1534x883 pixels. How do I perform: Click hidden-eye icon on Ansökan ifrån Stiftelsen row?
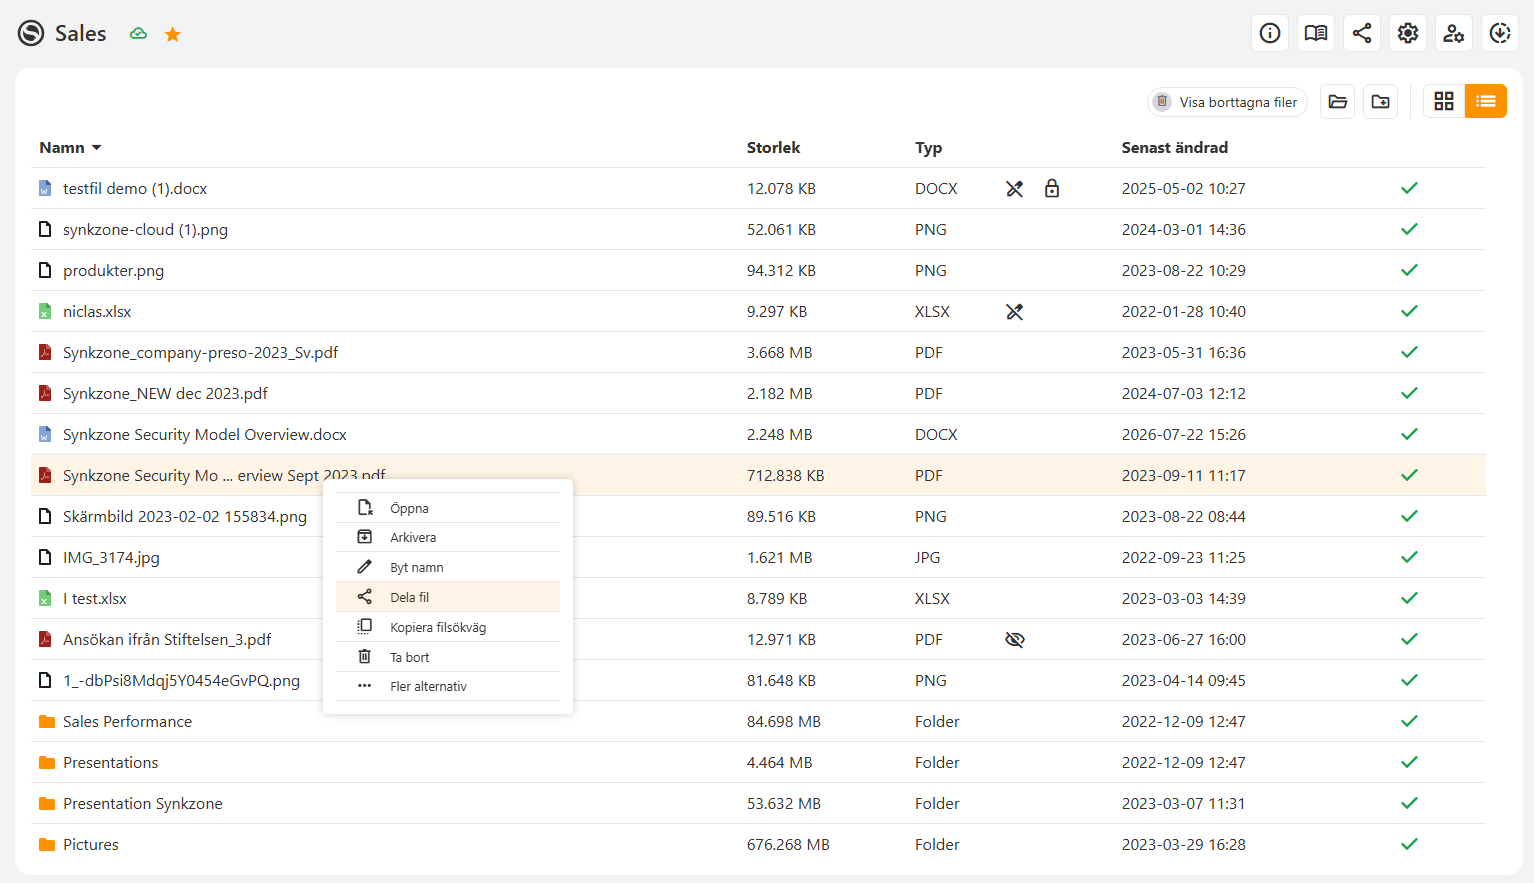[1015, 640]
